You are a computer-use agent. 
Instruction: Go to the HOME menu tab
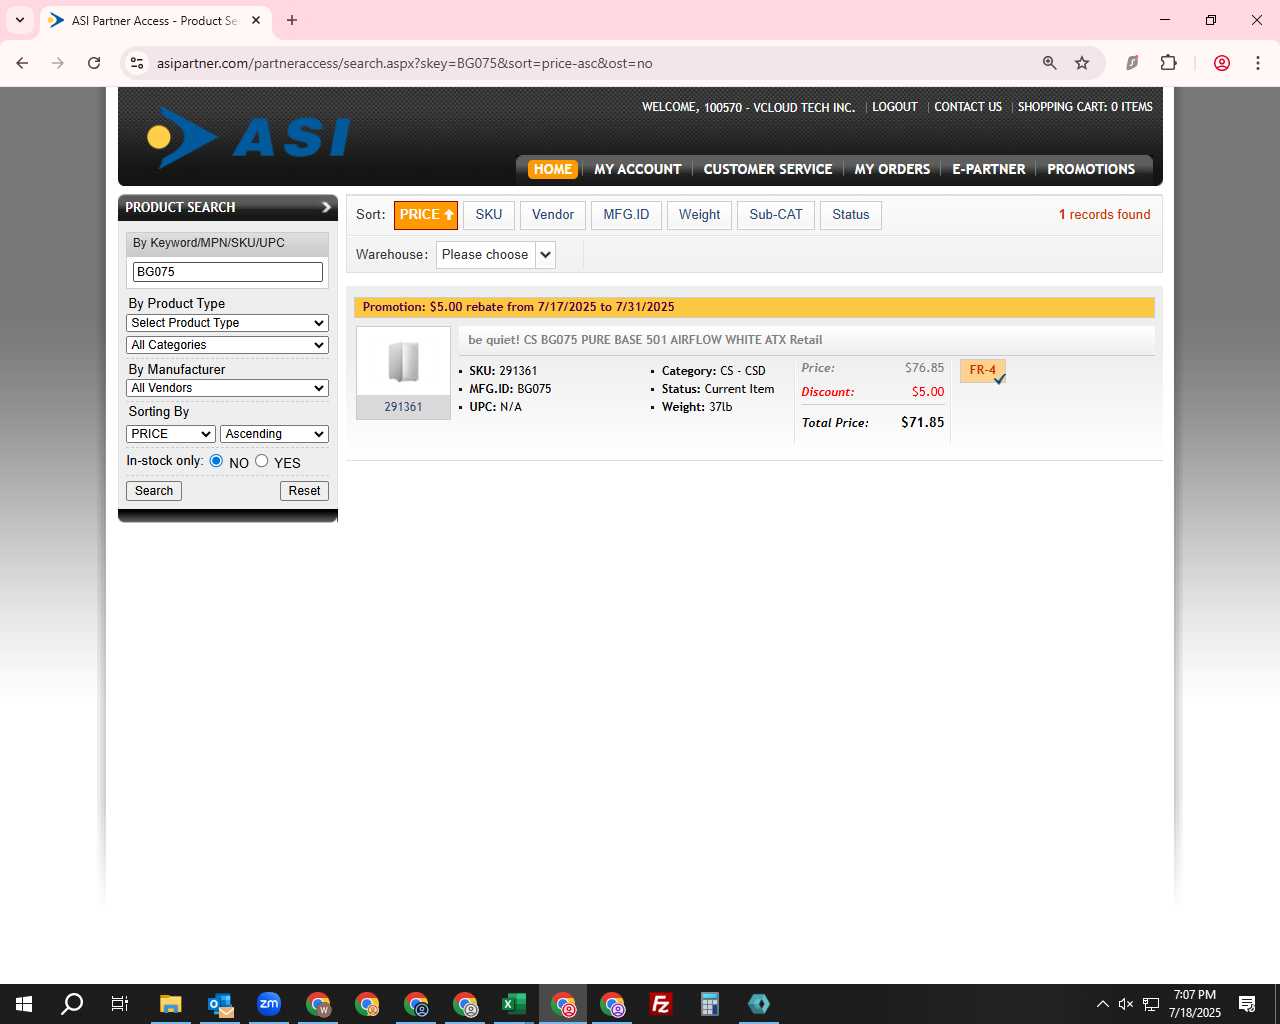553,169
